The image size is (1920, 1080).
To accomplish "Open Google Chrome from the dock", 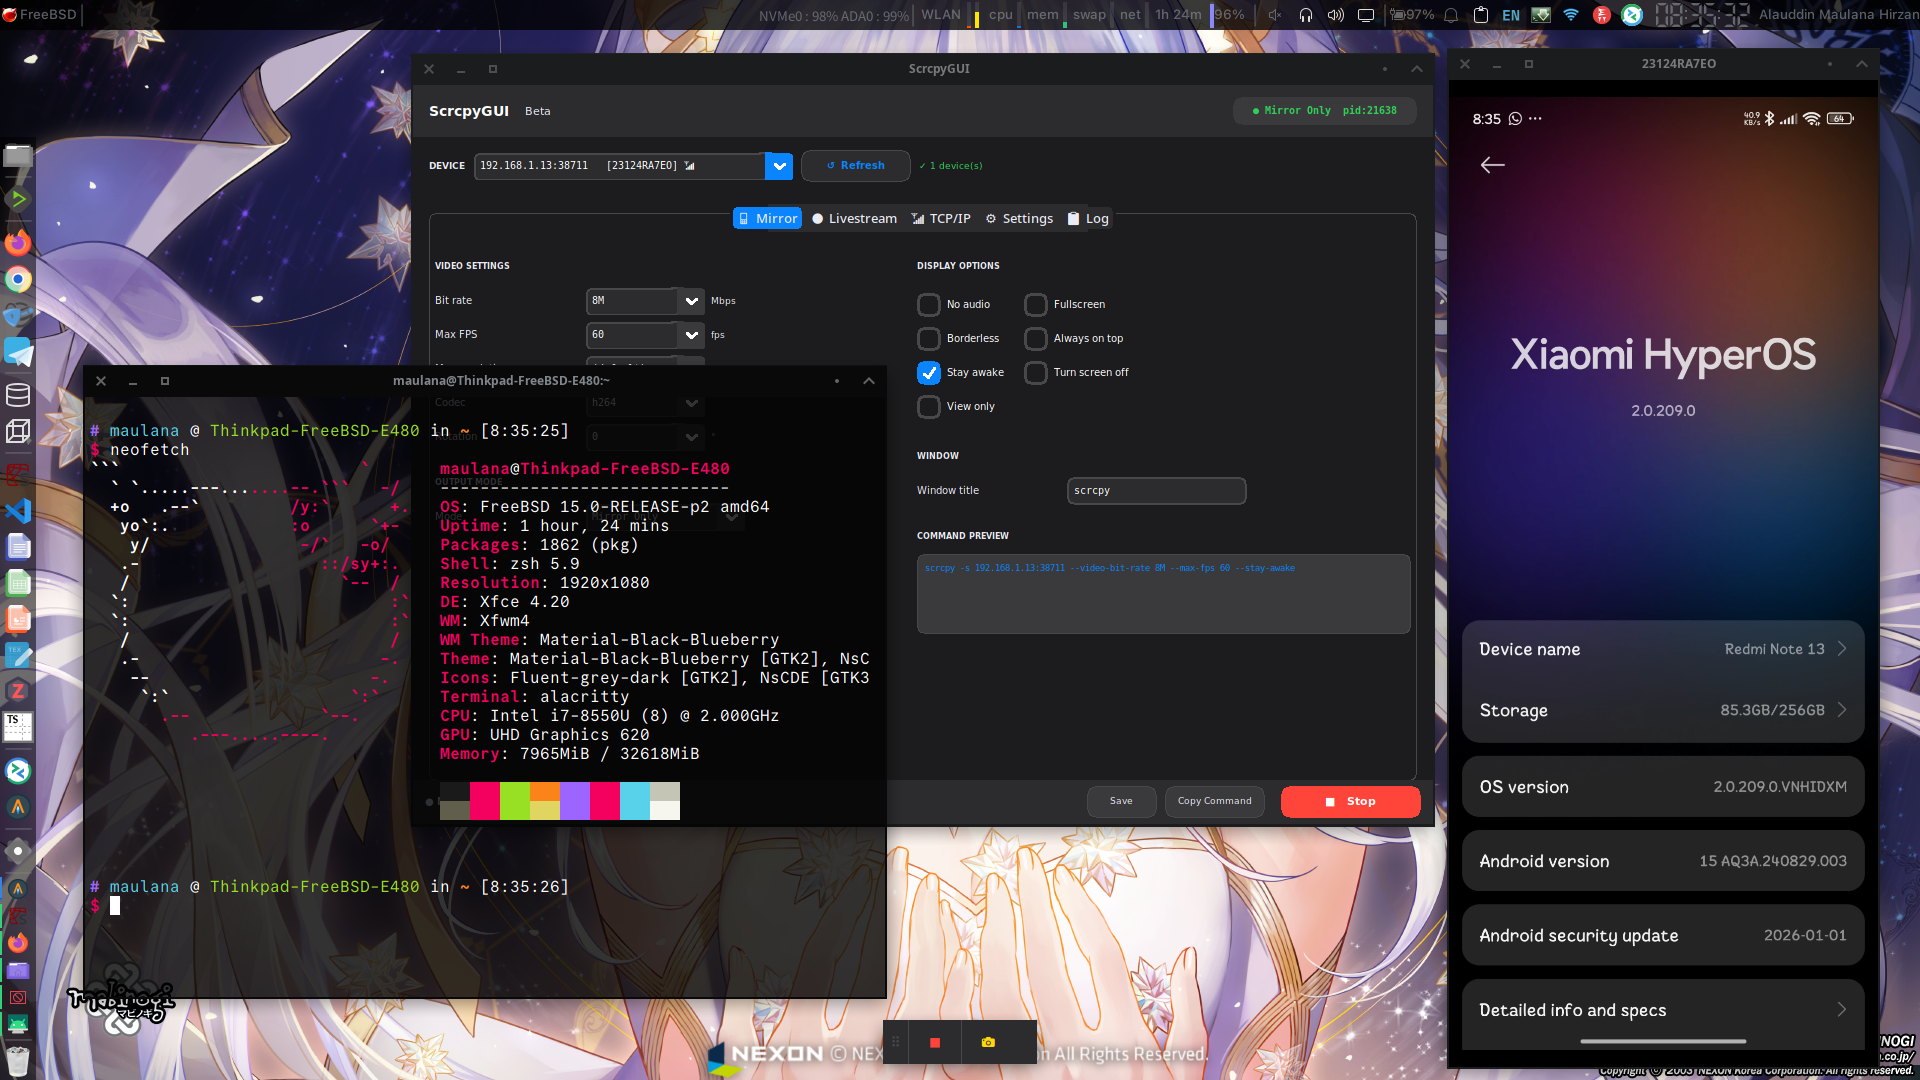I will [x=18, y=280].
